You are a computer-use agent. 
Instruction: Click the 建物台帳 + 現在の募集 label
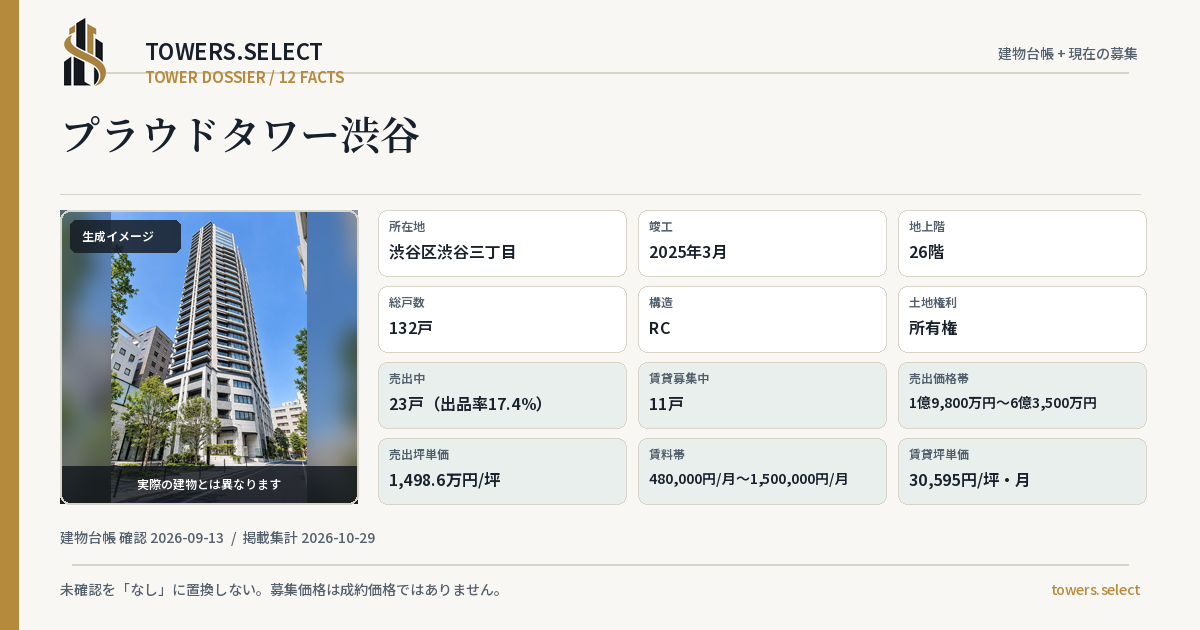(x=1068, y=53)
